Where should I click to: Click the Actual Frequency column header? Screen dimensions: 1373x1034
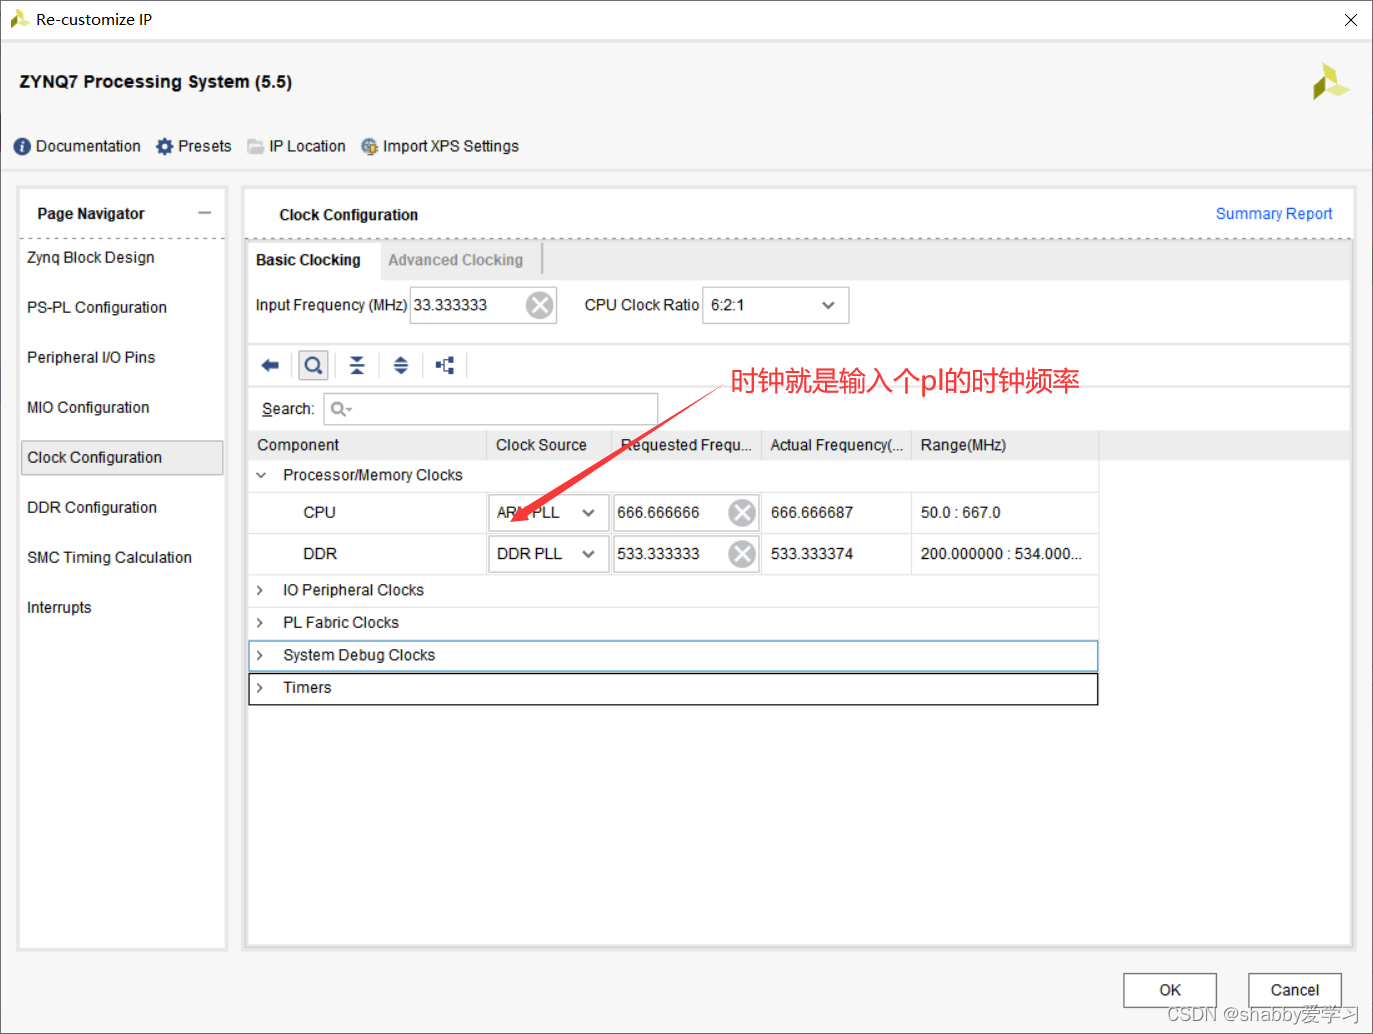836,445
